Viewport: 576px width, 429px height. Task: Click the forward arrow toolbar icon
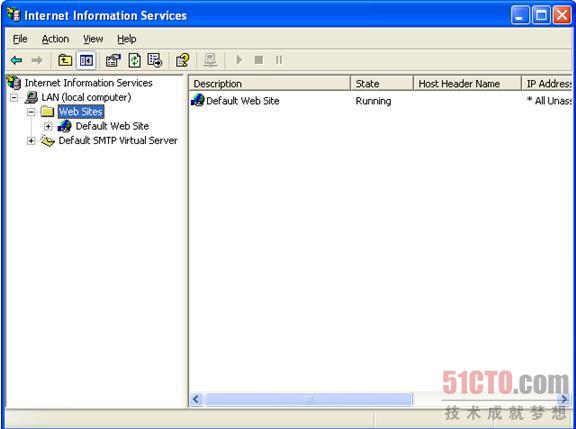tap(37, 60)
